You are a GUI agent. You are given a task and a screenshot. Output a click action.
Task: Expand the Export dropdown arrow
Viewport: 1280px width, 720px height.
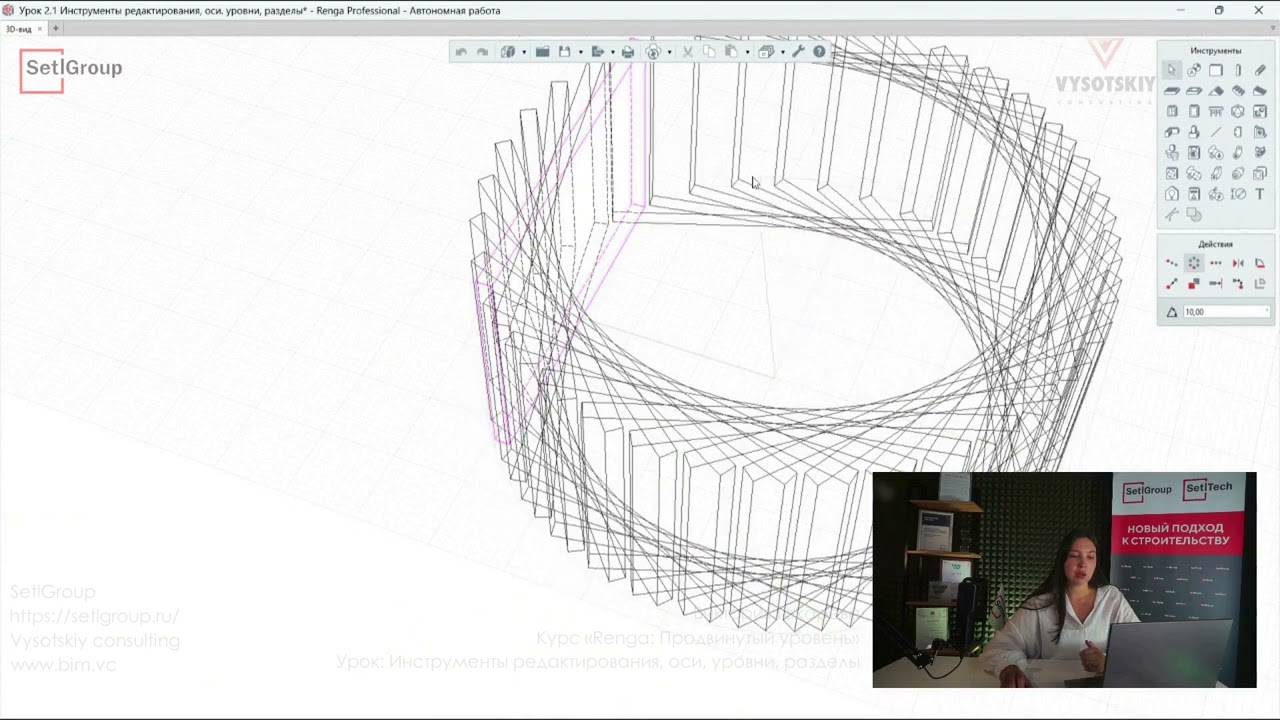(x=612, y=53)
